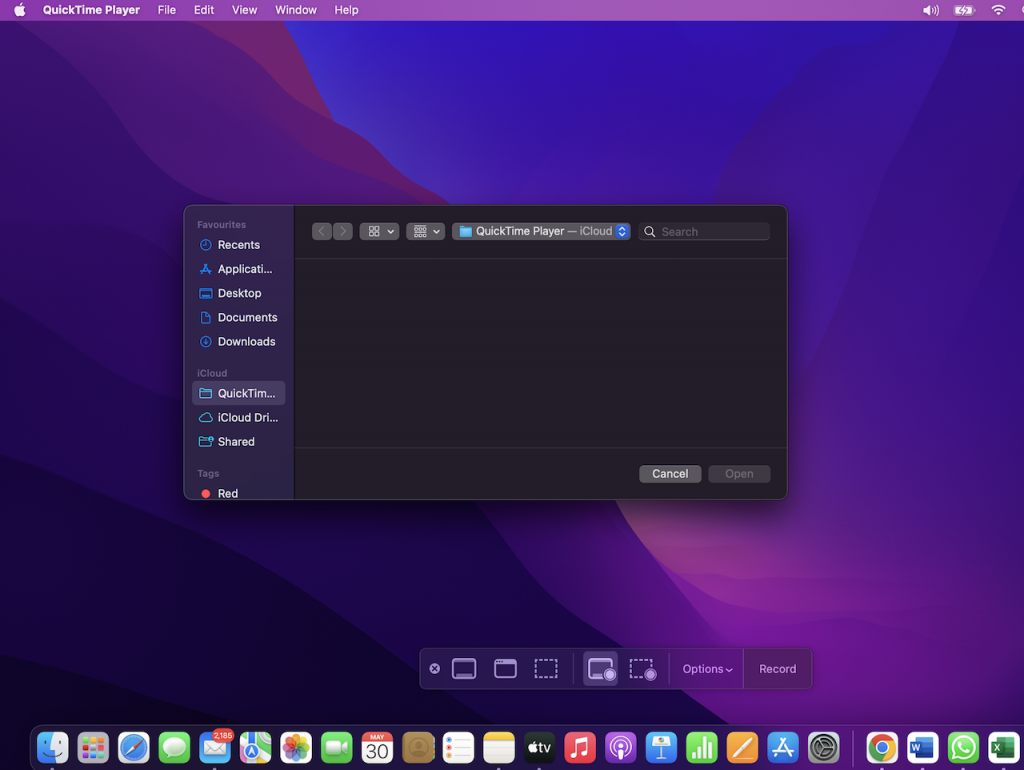Select Downloads in the sidebar
Viewport: 1024px width, 770px height.
pyautogui.click(x=238, y=342)
